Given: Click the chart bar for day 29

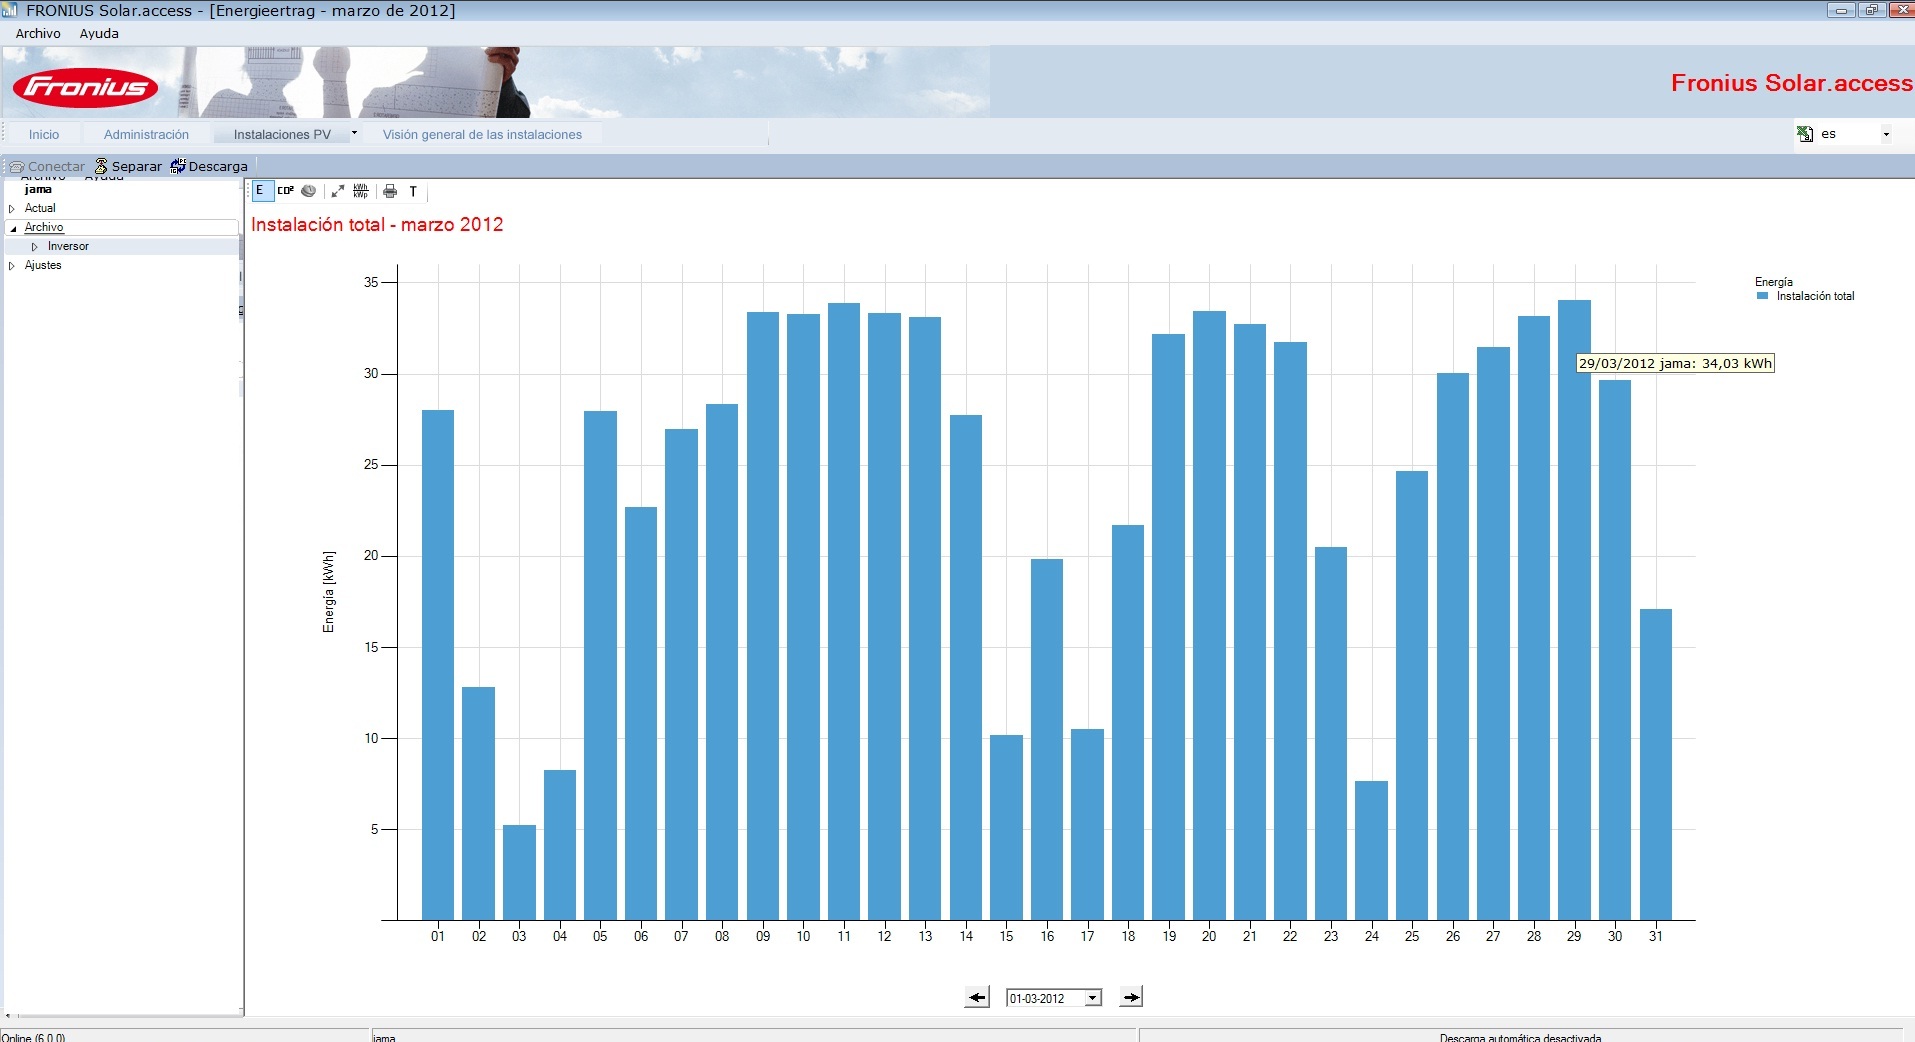Looking at the screenshot, I should coord(1574,610).
